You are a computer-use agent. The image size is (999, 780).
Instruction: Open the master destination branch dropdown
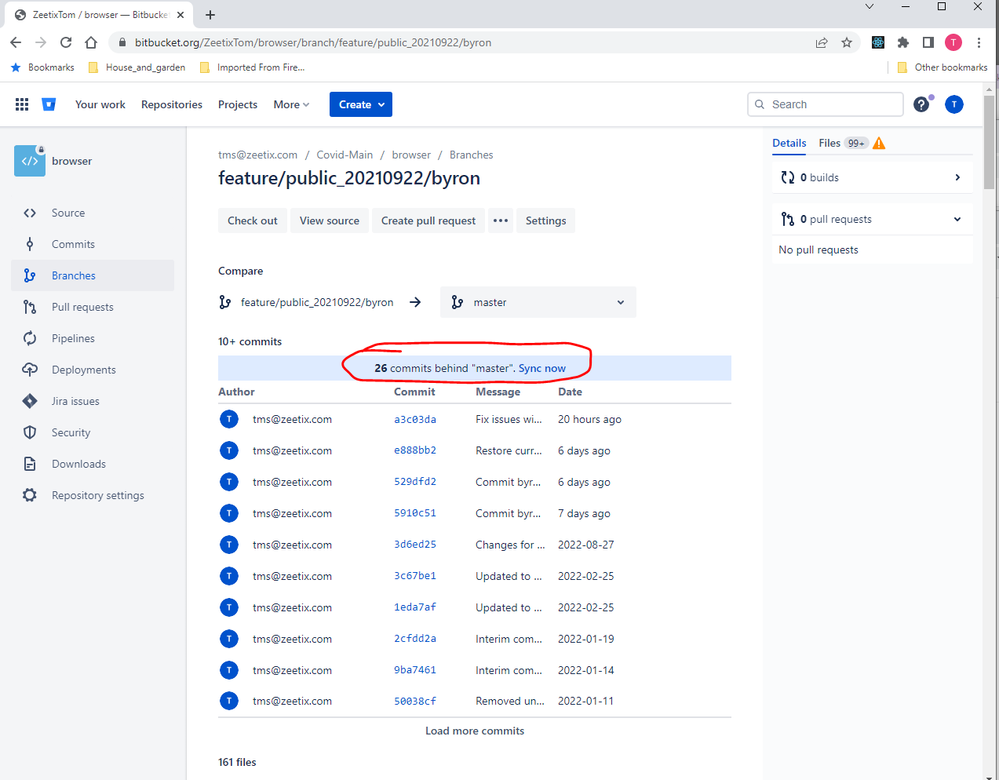pyautogui.click(x=538, y=302)
